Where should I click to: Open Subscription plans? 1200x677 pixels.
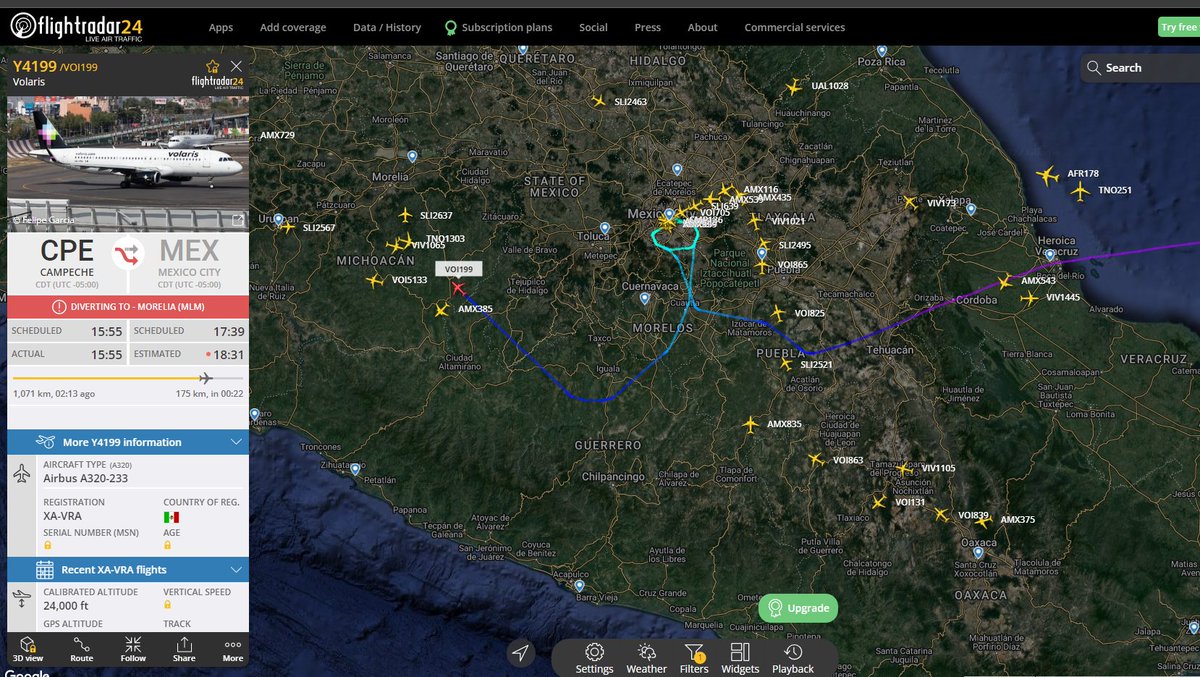tap(498, 27)
